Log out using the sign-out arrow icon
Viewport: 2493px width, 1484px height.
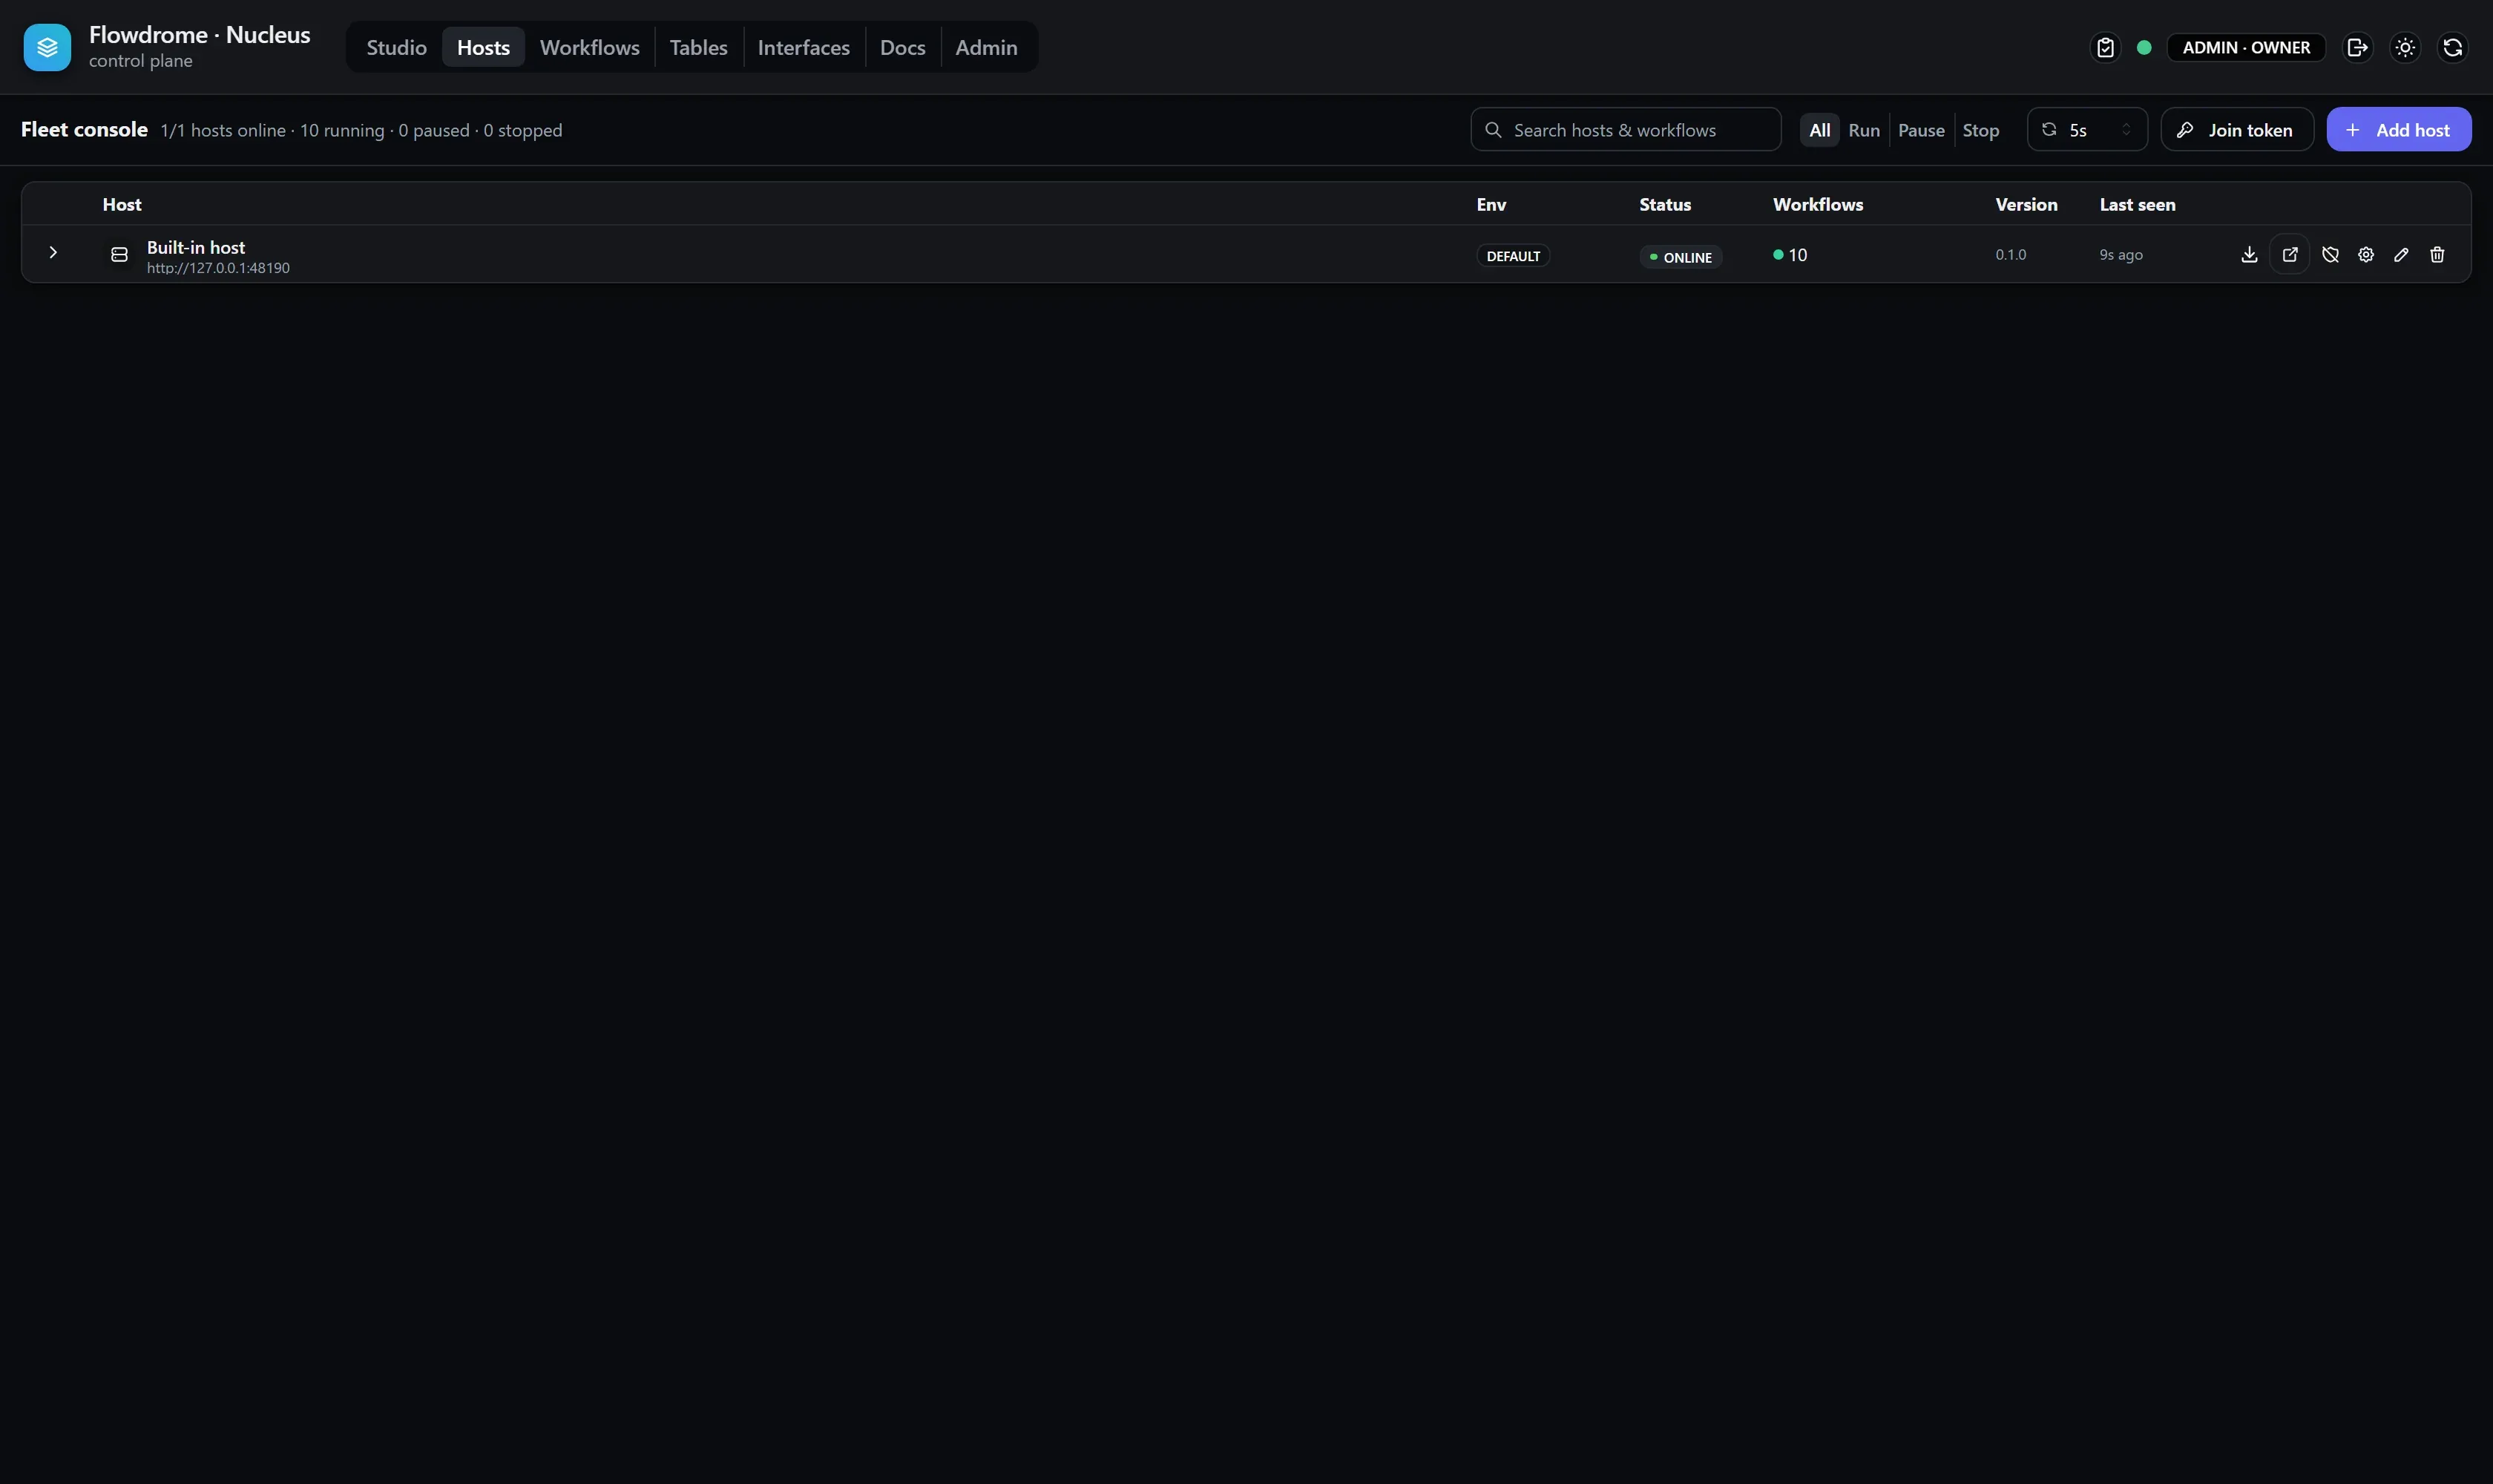[x=2357, y=47]
